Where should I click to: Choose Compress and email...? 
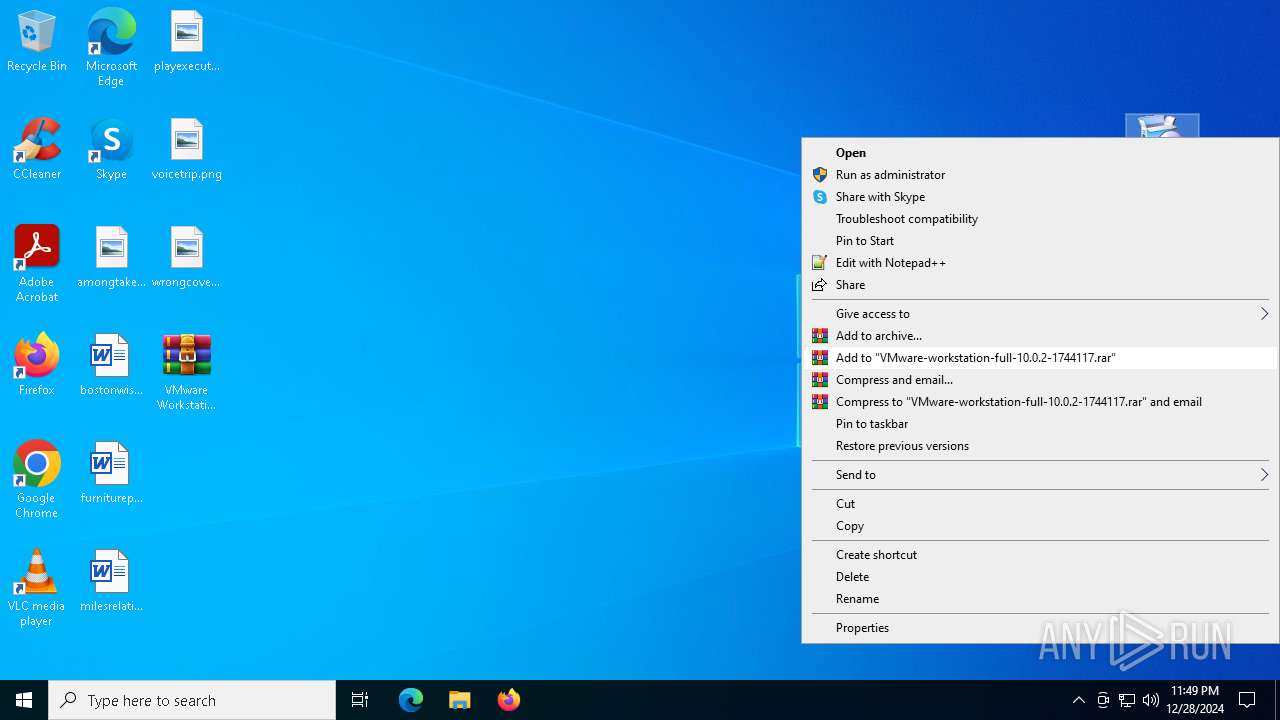point(1040,380)
